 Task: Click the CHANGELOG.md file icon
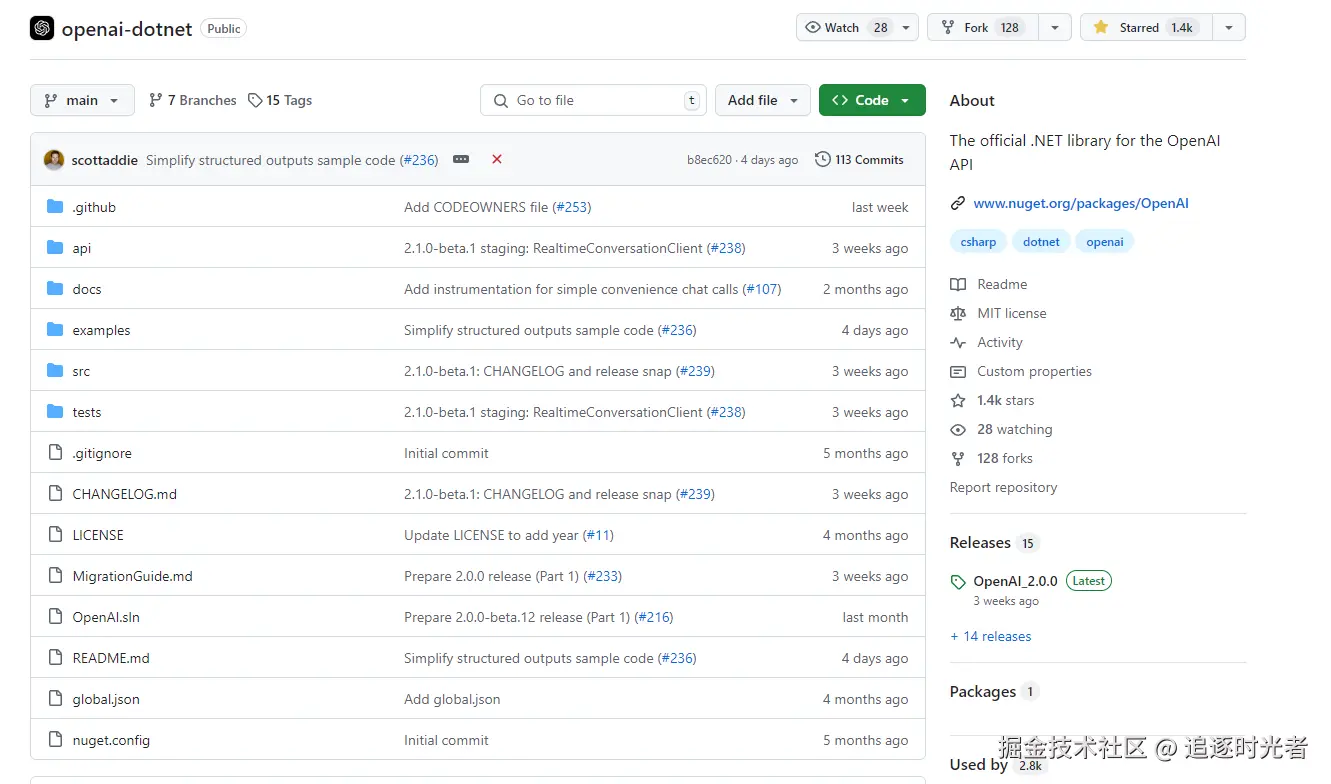click(55, 494)
